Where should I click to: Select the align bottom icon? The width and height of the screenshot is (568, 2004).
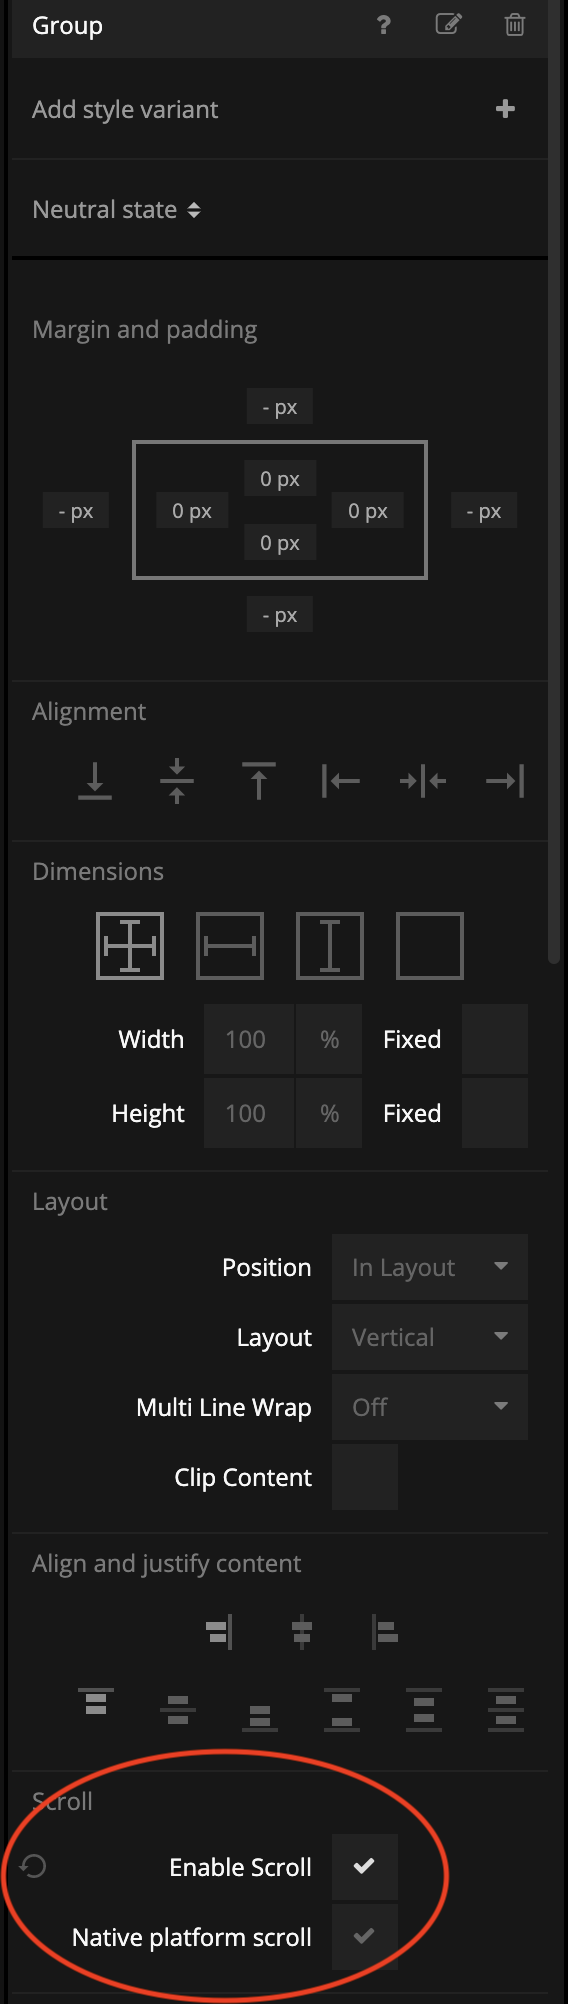pos(95,781)
